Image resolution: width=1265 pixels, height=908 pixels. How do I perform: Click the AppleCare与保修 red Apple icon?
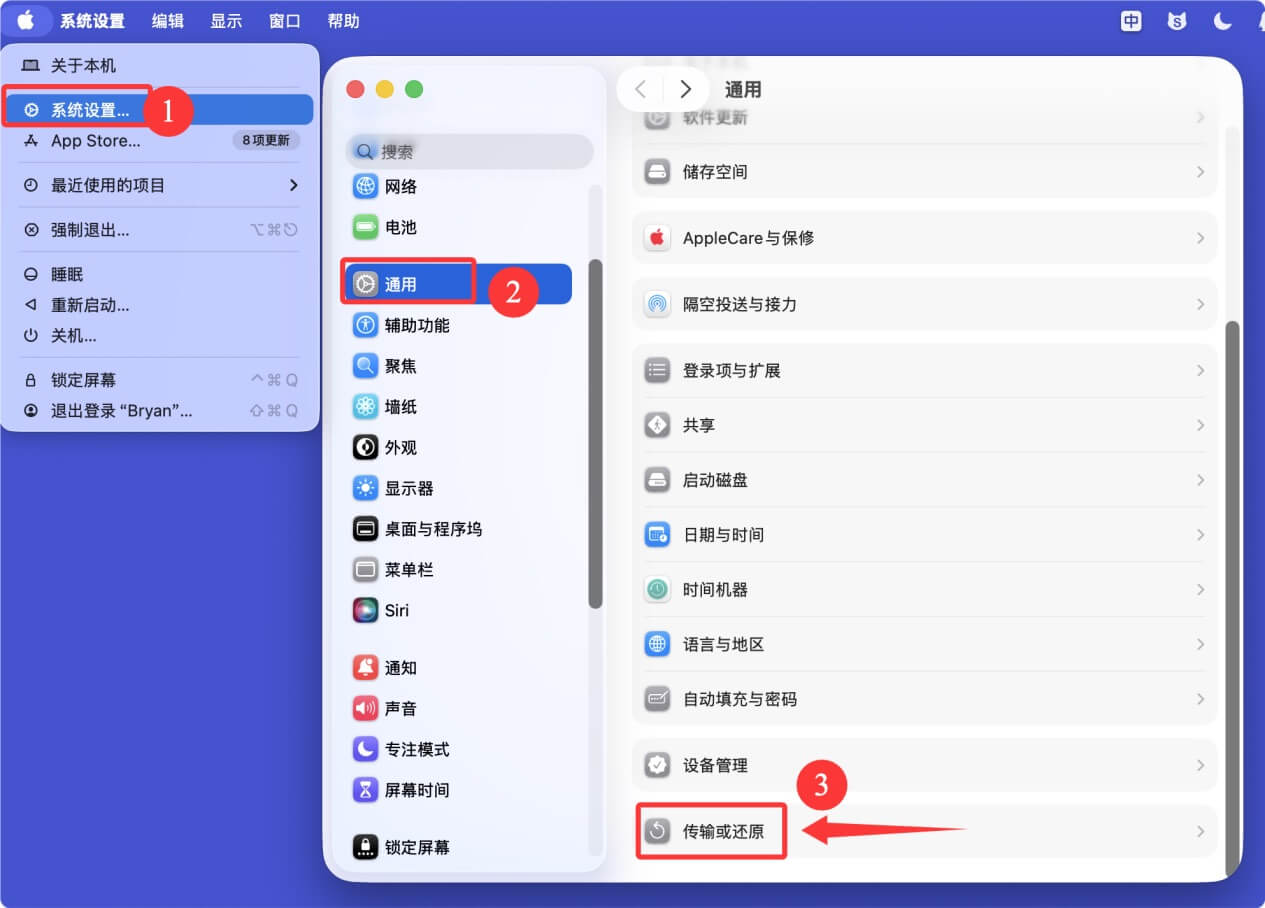(x=657, y=238)
